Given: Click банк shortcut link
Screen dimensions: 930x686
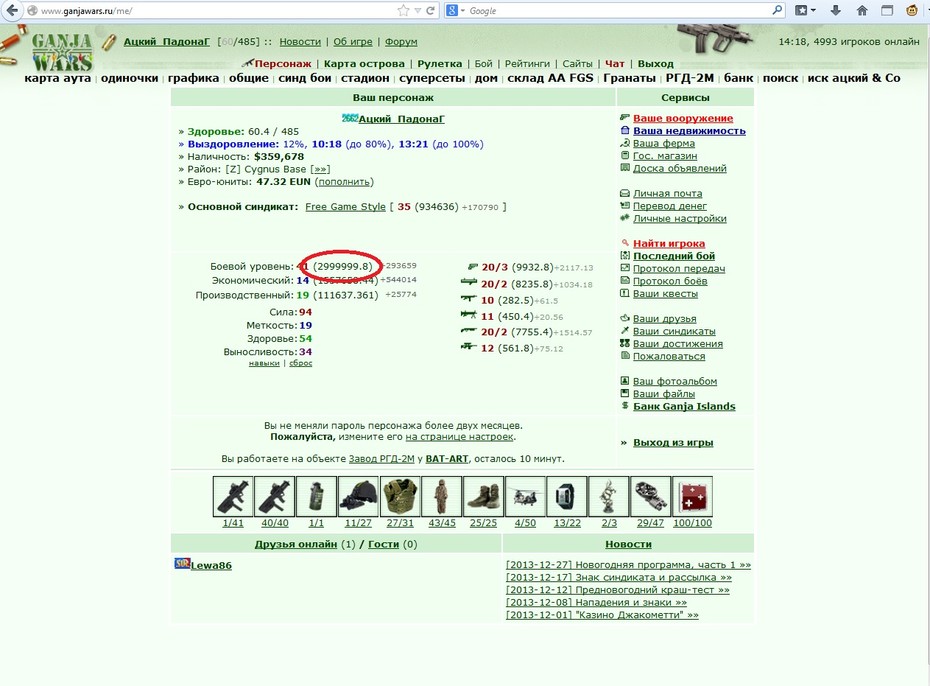Looking at the screenshot, I should pyautogui.click(x=738, y=78).
